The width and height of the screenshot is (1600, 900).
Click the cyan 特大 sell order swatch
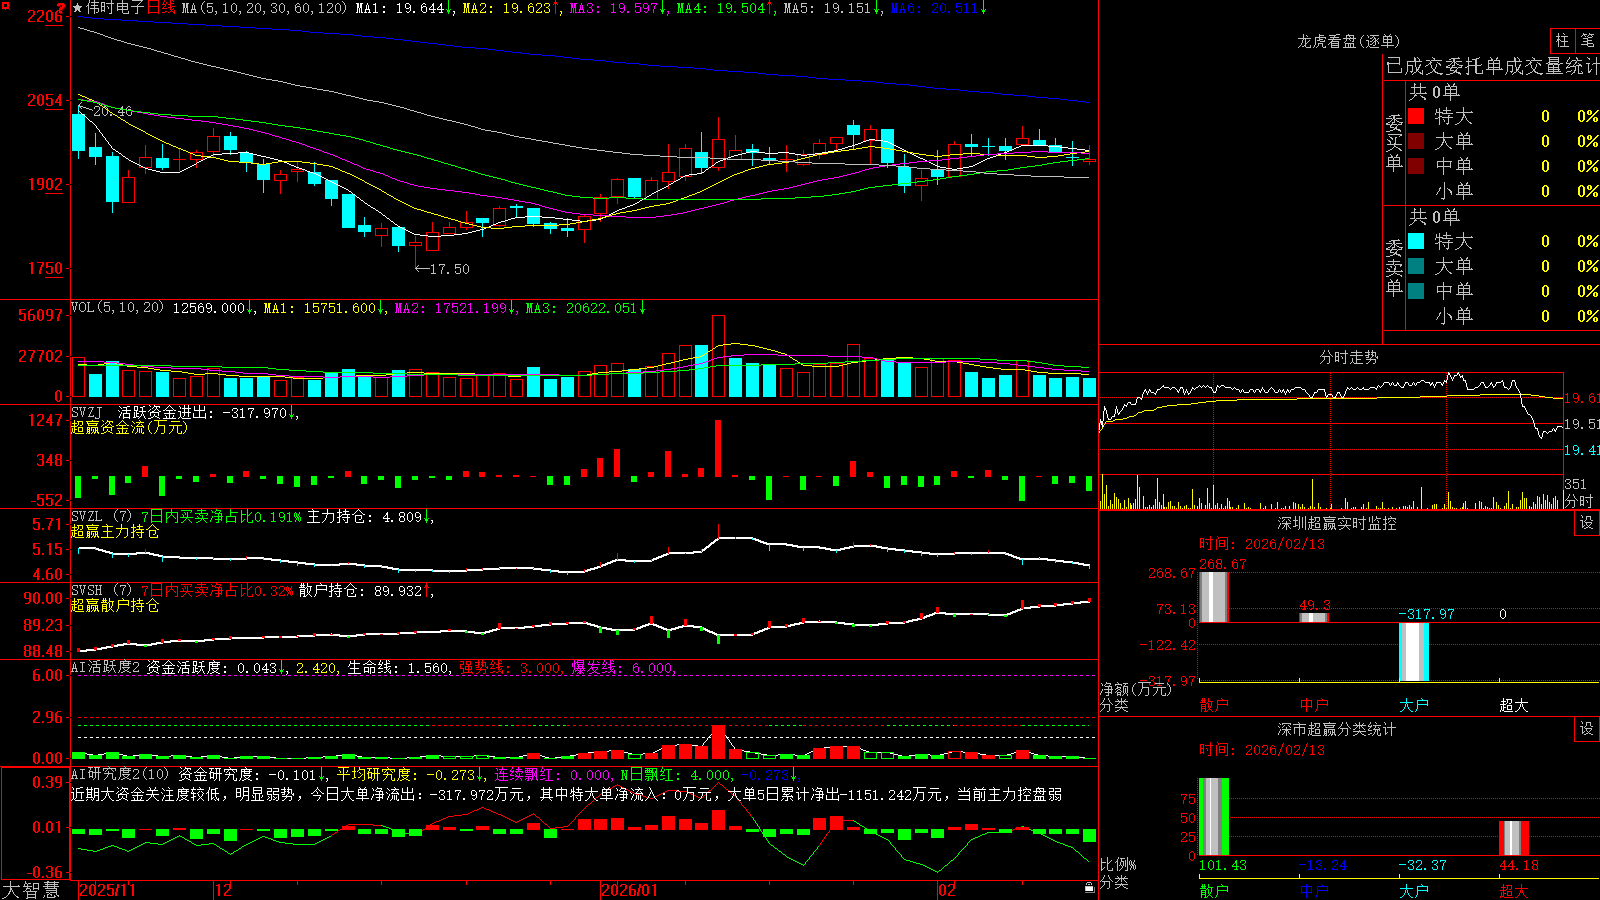(x=1416, y=241)
